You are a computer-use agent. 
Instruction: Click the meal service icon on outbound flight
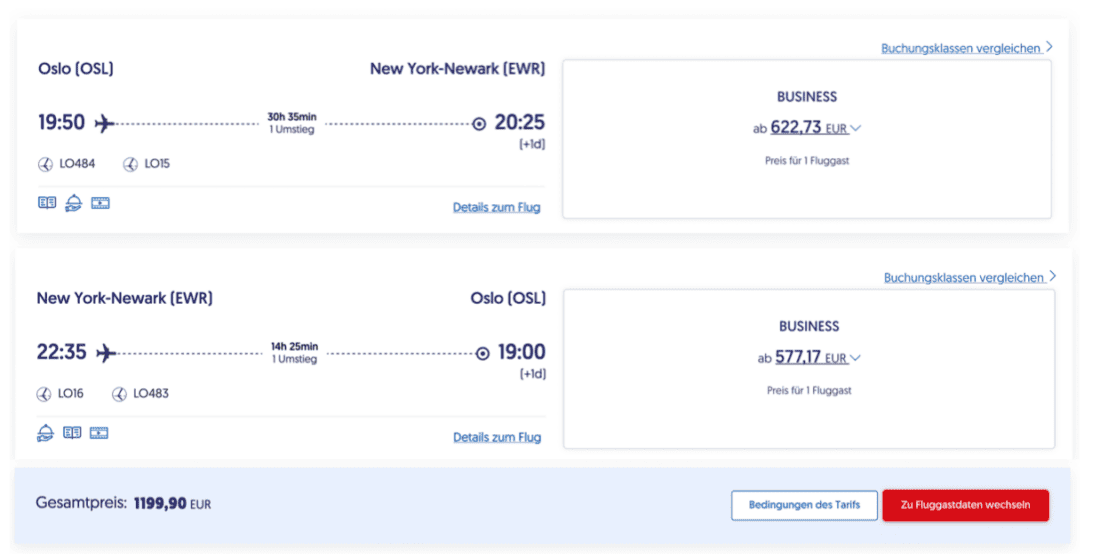74,203
